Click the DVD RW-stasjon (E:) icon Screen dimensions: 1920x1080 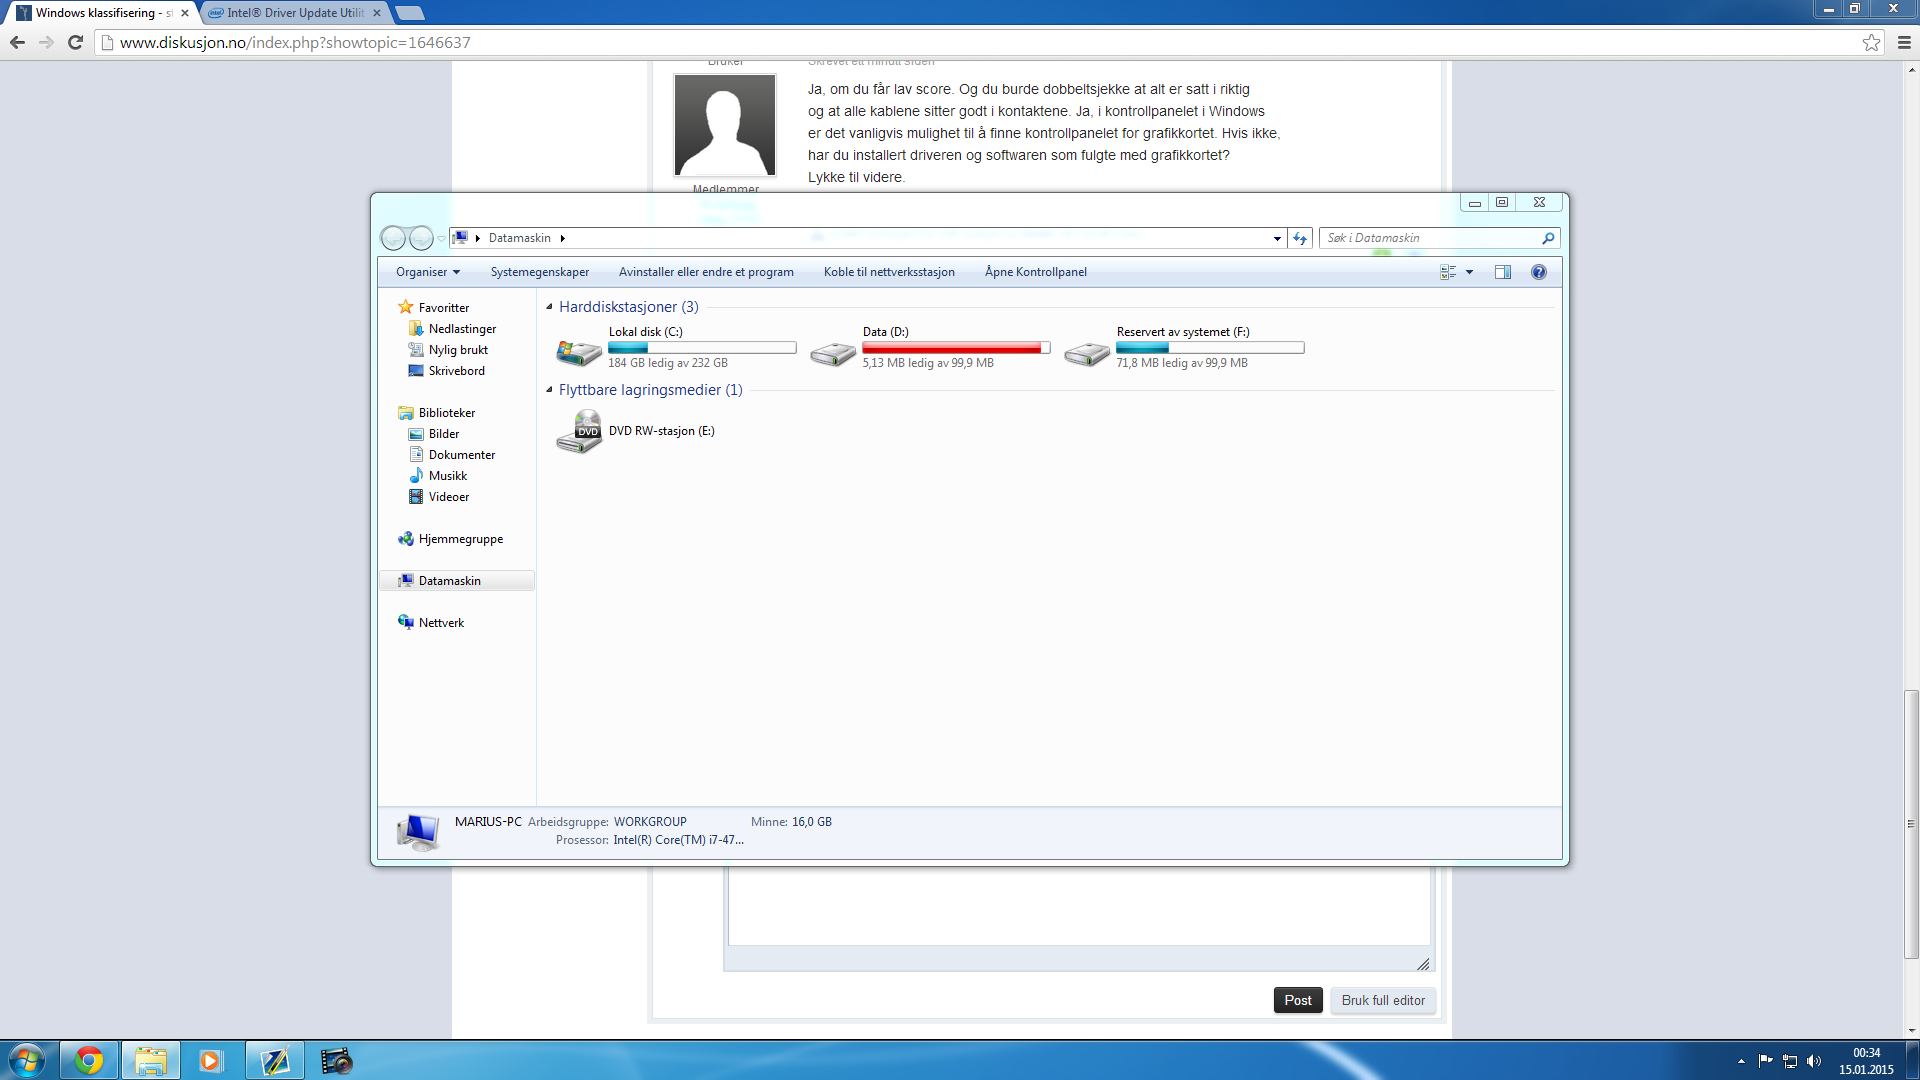[579, 432]
